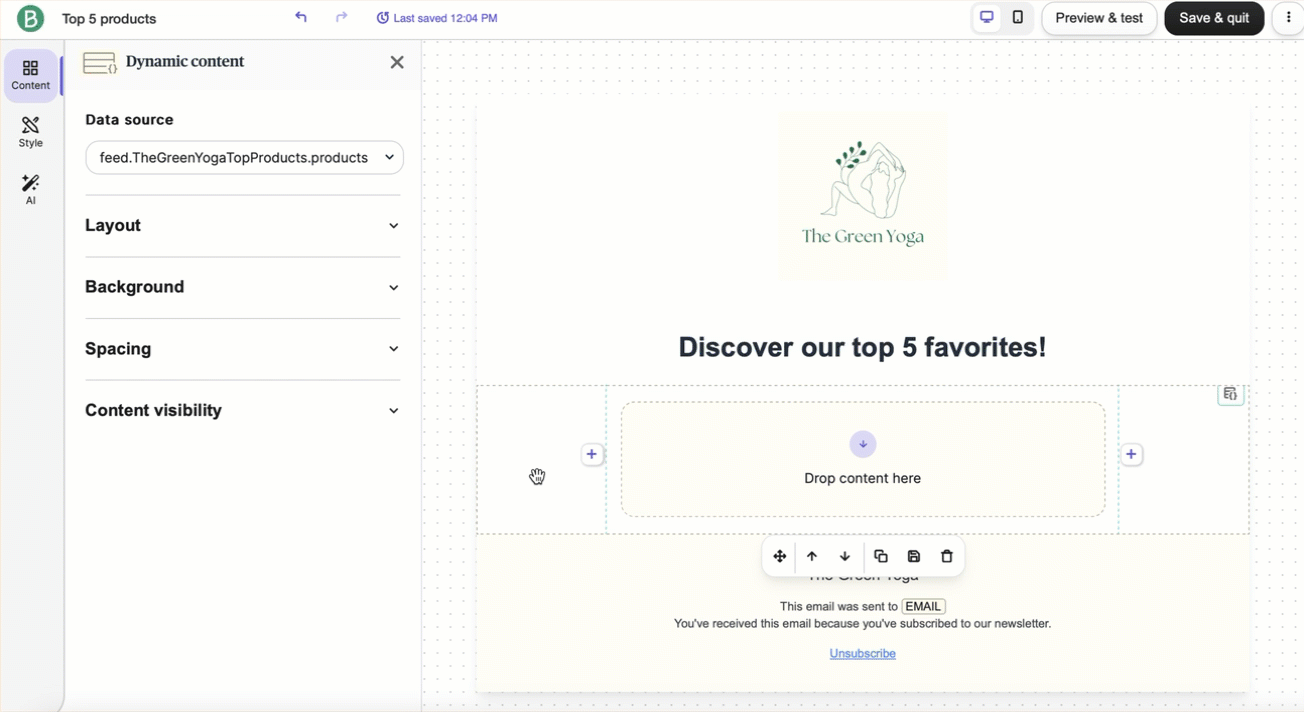This screenshot has width=1304, height=712.
Task: Expand the Background section
Action: (242, 287)
